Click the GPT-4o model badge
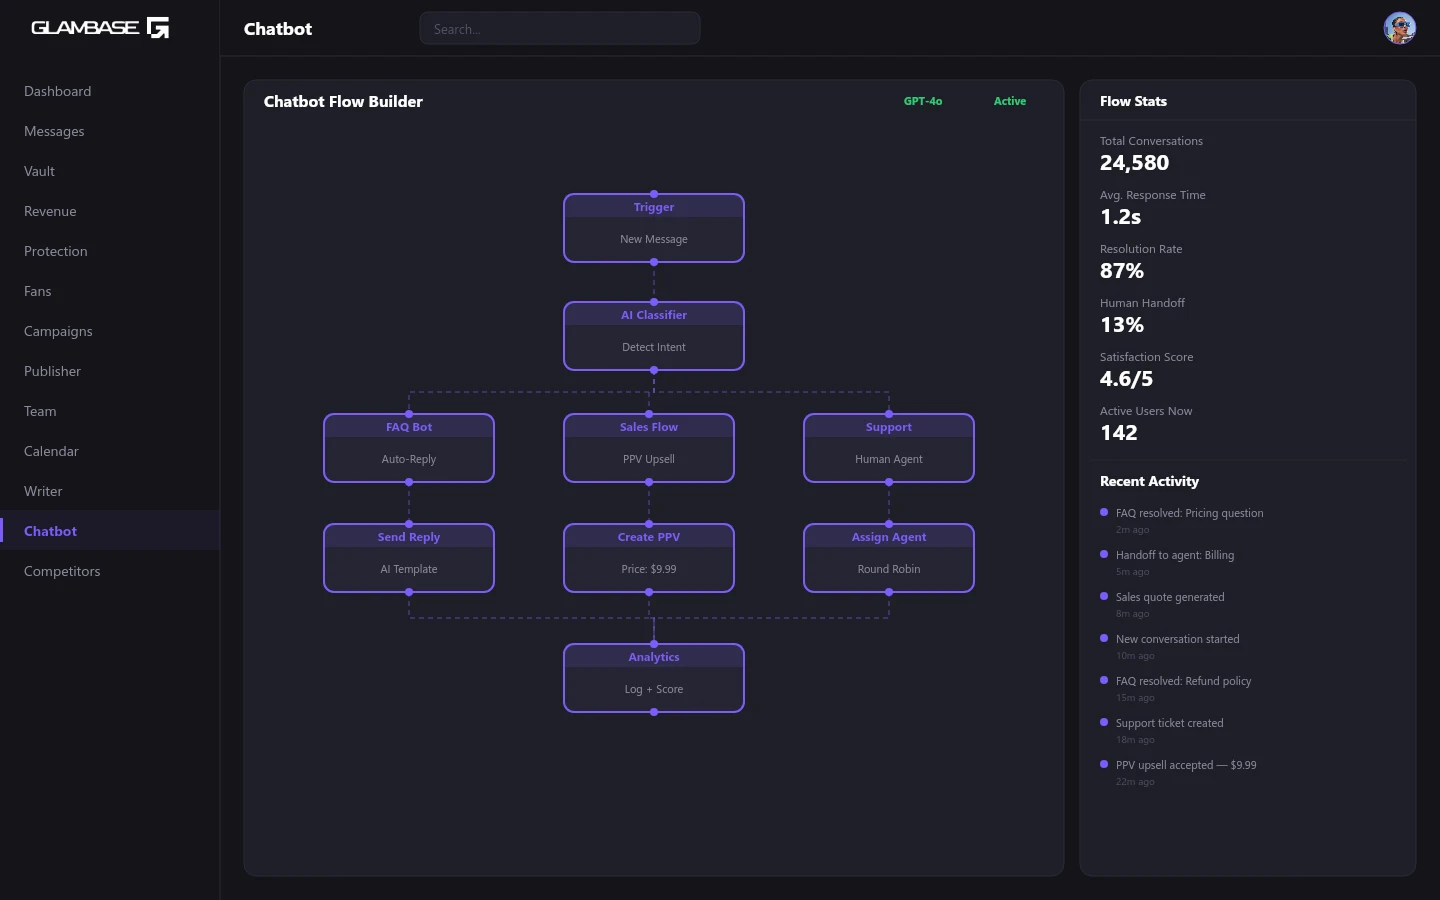Image resolution: width=1440 pixels, height=900 pixels. [x=922, y=101]
